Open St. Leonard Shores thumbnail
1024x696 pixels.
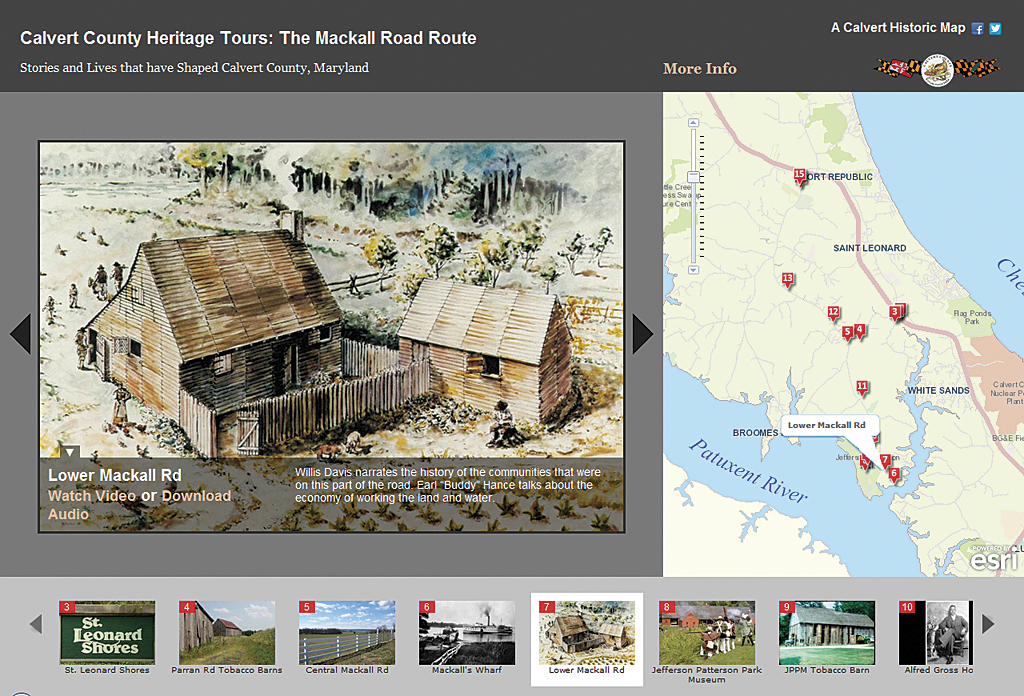[107, 633]
